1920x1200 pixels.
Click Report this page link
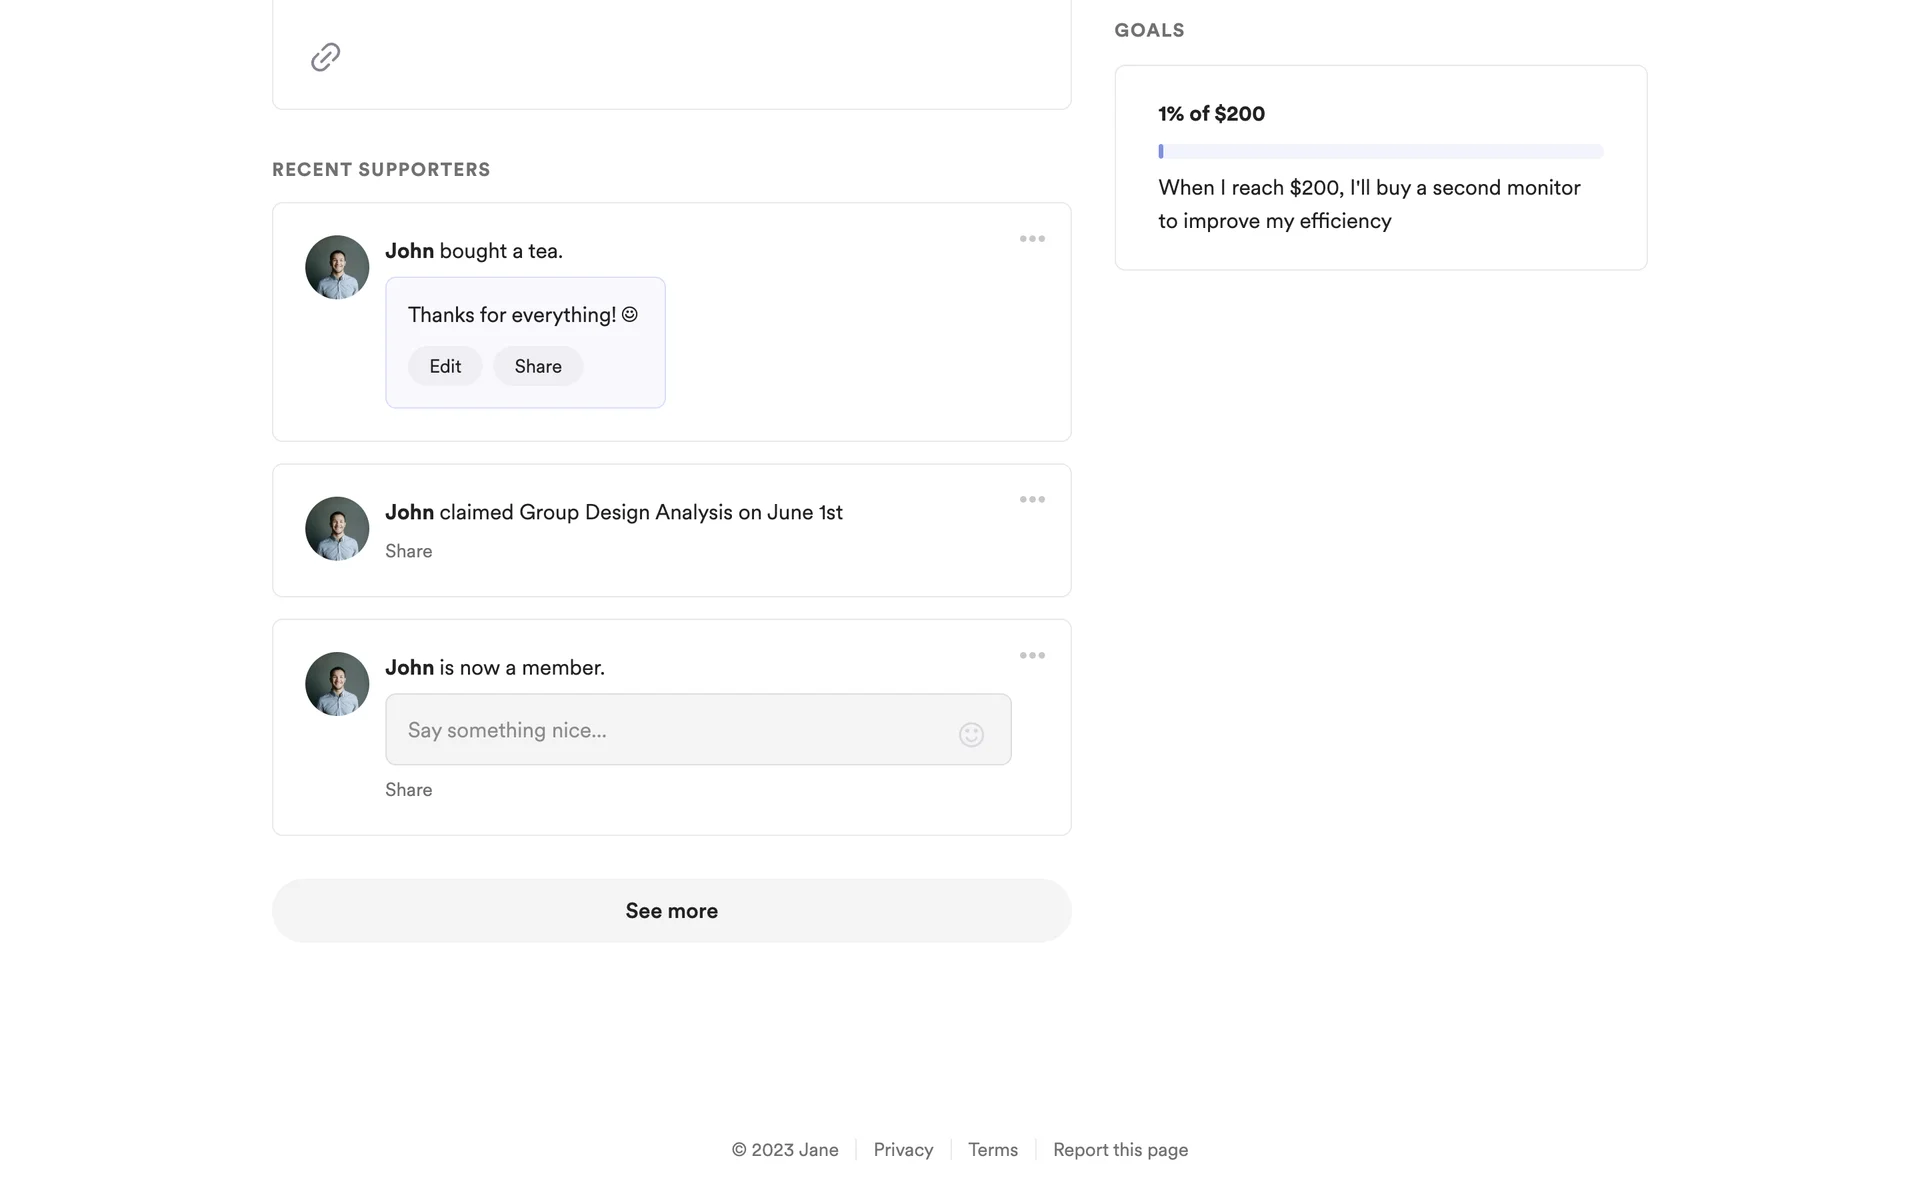pyautogui.click(x=1120, y=1150)
